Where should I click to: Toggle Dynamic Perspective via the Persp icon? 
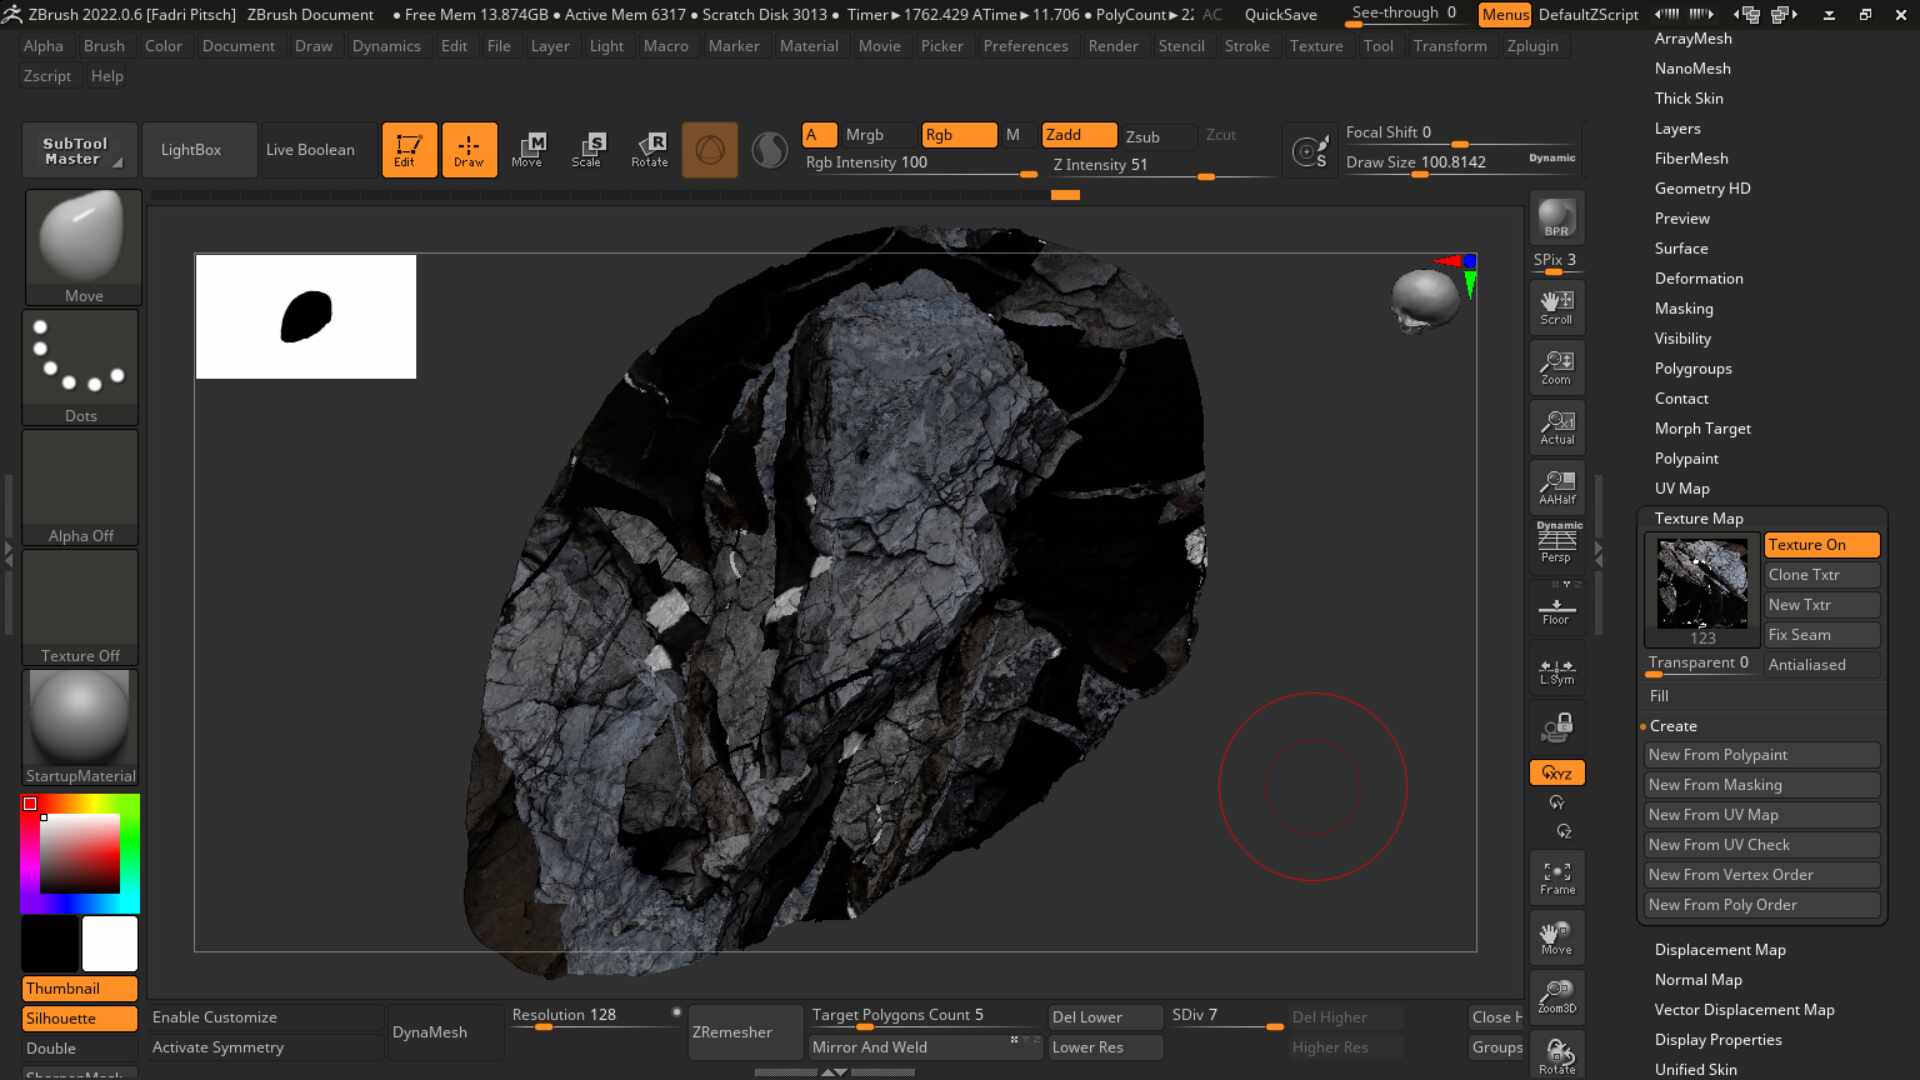click(1556, 543)
